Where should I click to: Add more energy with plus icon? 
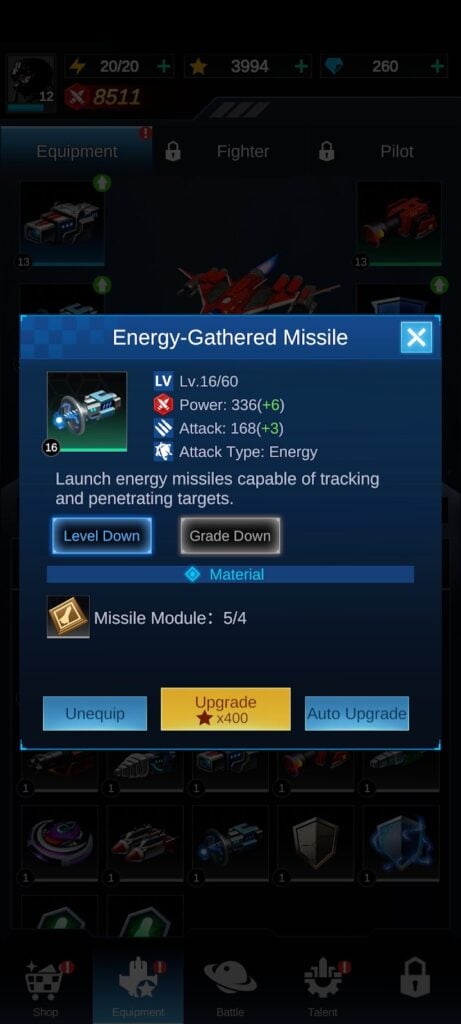[164, 66]
